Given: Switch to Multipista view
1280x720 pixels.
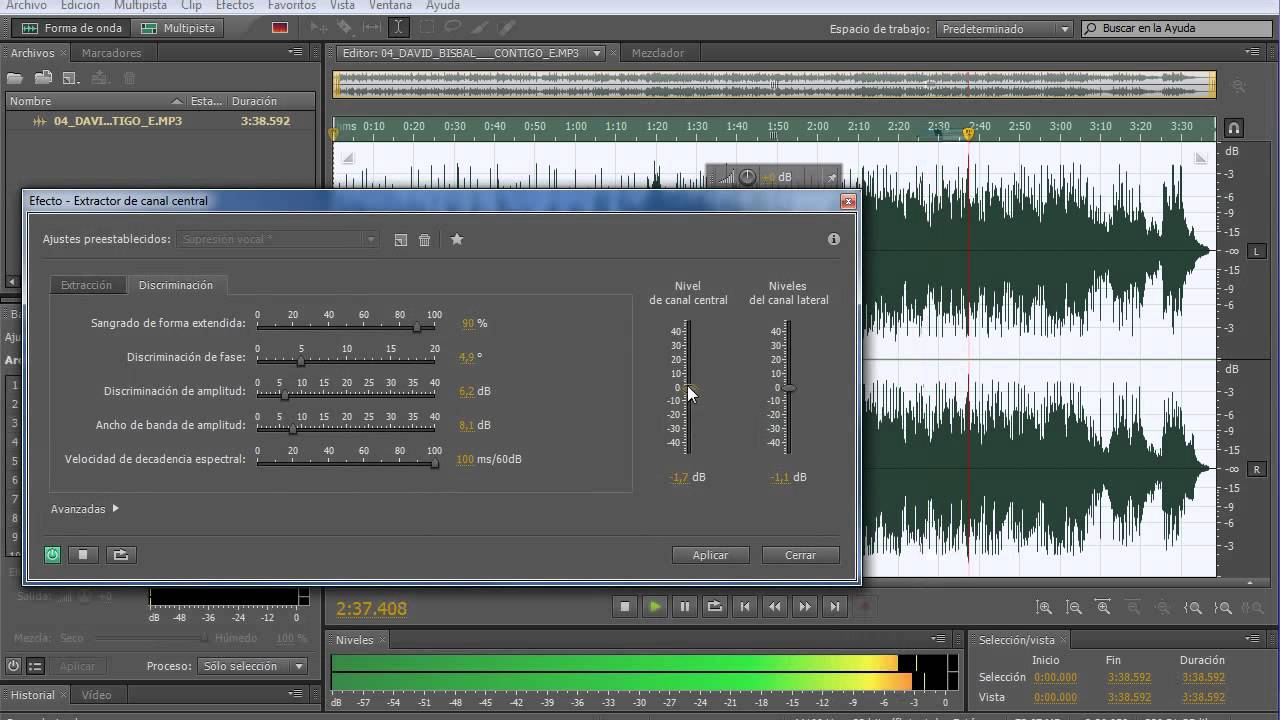Looking at the screenshot, I should coord(178,28).
